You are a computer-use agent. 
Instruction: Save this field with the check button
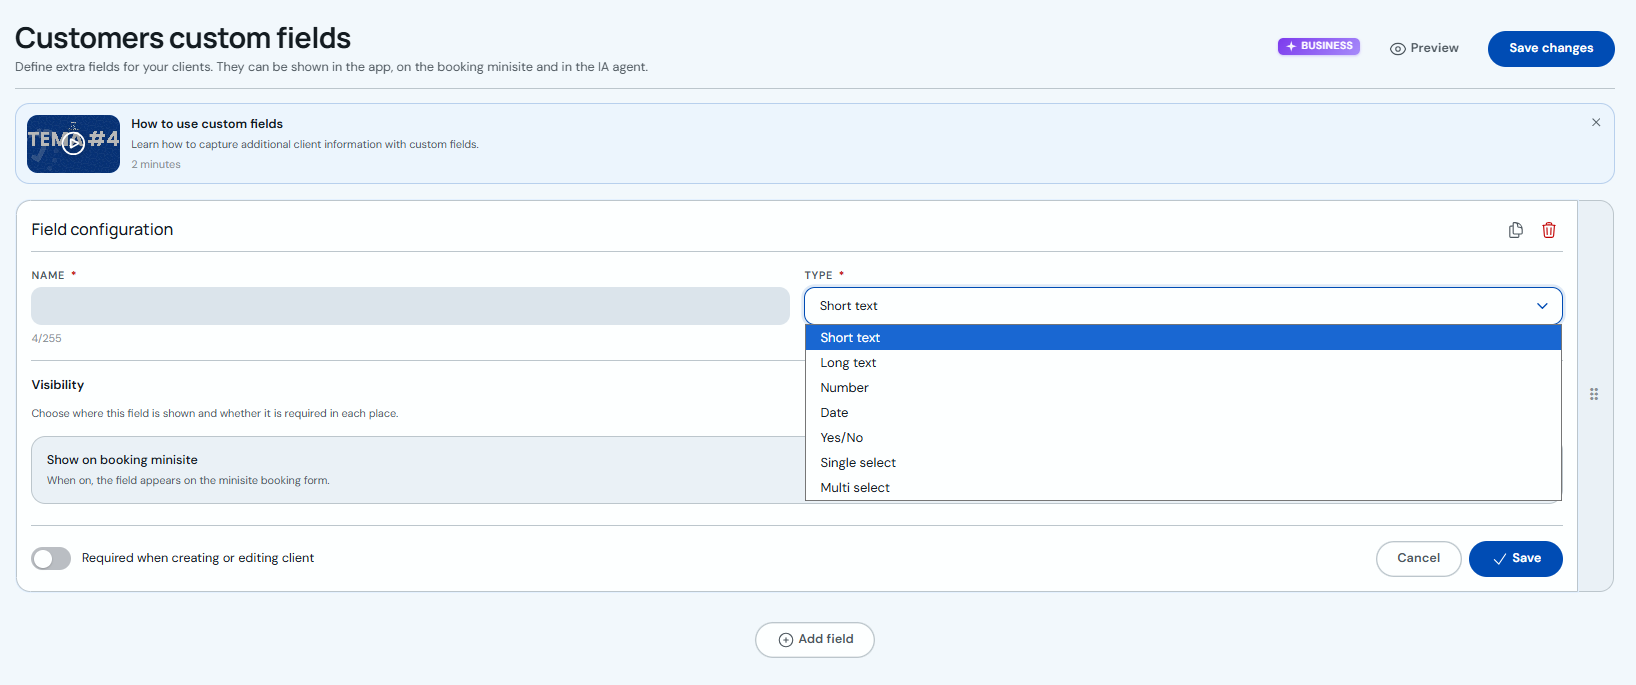click(1515, 558)
